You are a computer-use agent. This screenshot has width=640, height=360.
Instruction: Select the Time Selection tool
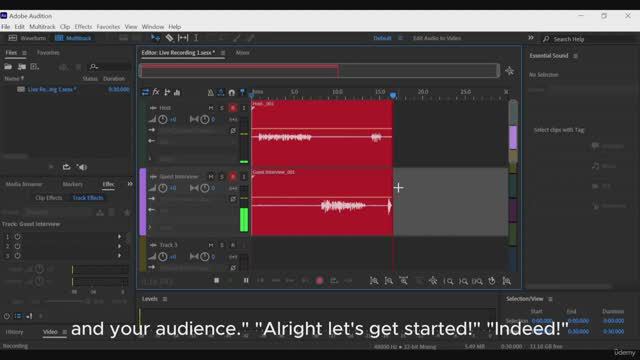196,38
